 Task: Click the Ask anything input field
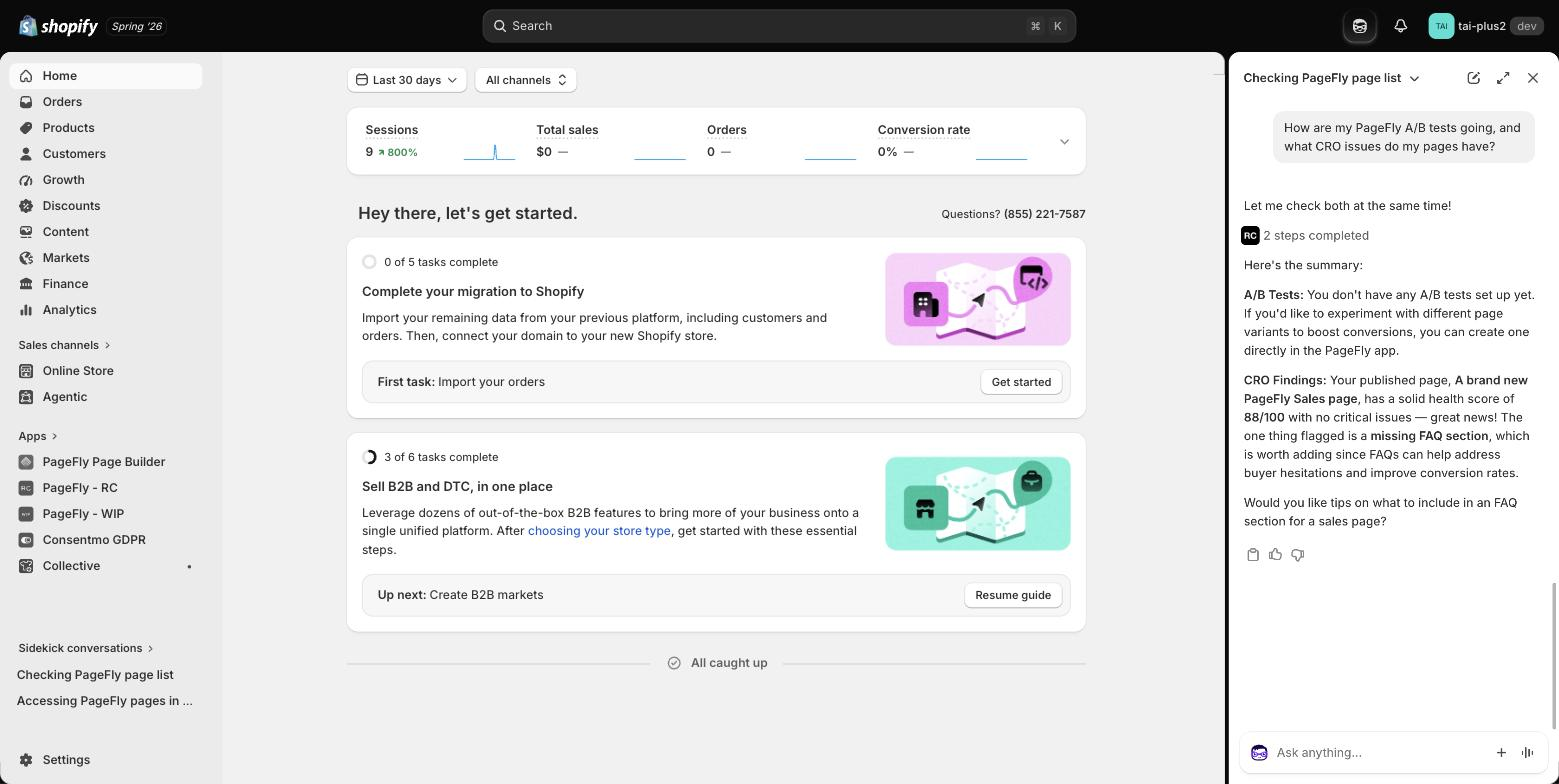(1378, 753)
